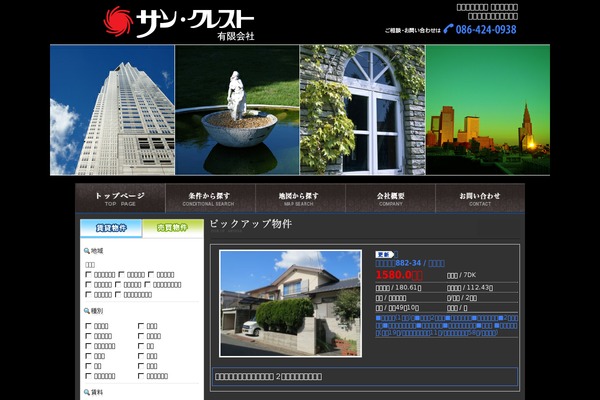600x400 pixels.
Task: Tick the top-left checkbox under 種別
Action: pos(88,326)
